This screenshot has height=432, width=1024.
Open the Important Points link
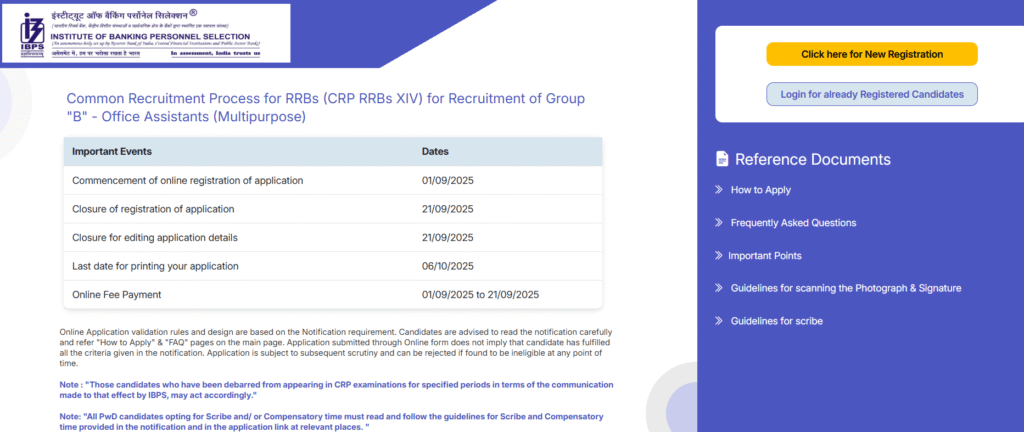[765, 256]
